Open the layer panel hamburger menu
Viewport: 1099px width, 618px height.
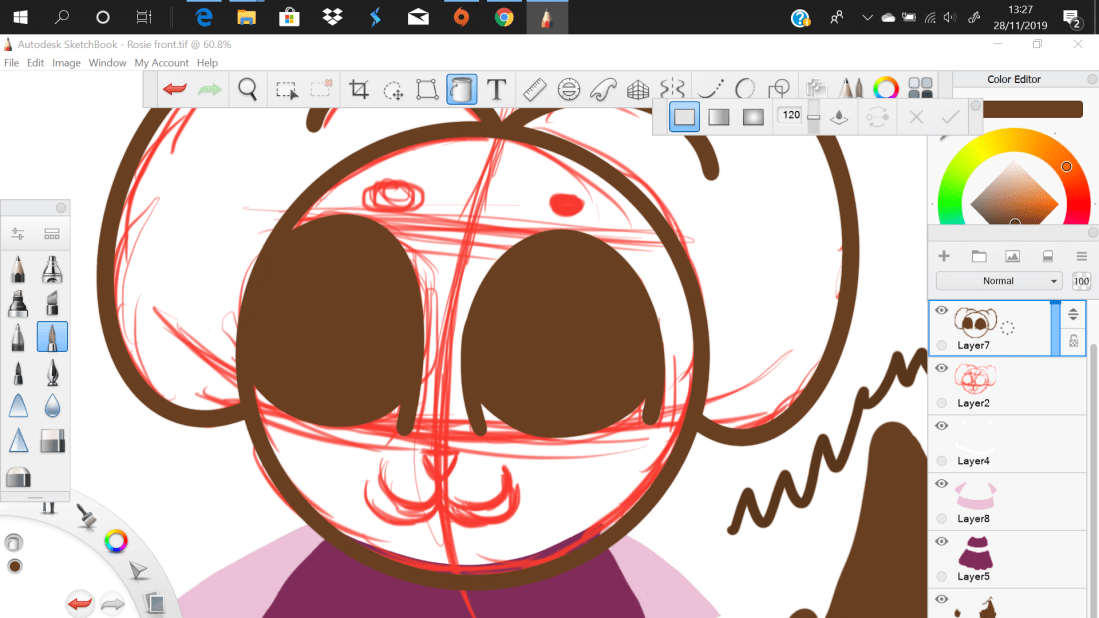1081,256
